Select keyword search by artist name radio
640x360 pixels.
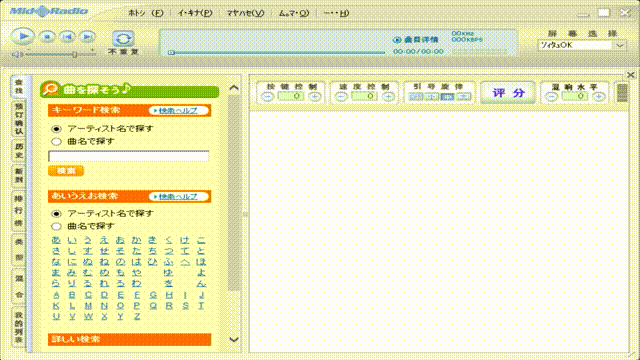(56, 129)
